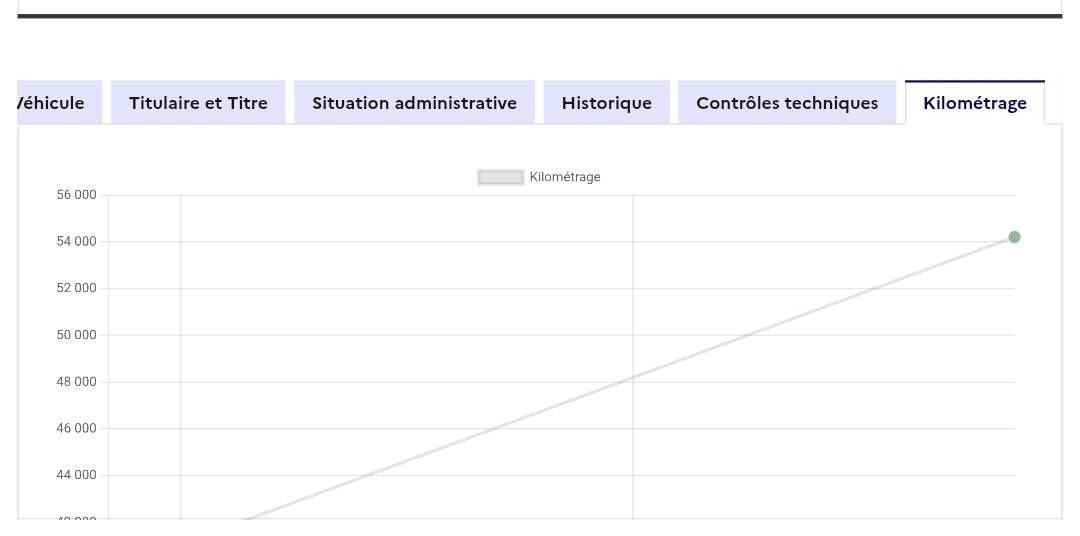The image size is (1080, 536).
Task: Click the dark horizontal bar at top
Action: [540, 16]
